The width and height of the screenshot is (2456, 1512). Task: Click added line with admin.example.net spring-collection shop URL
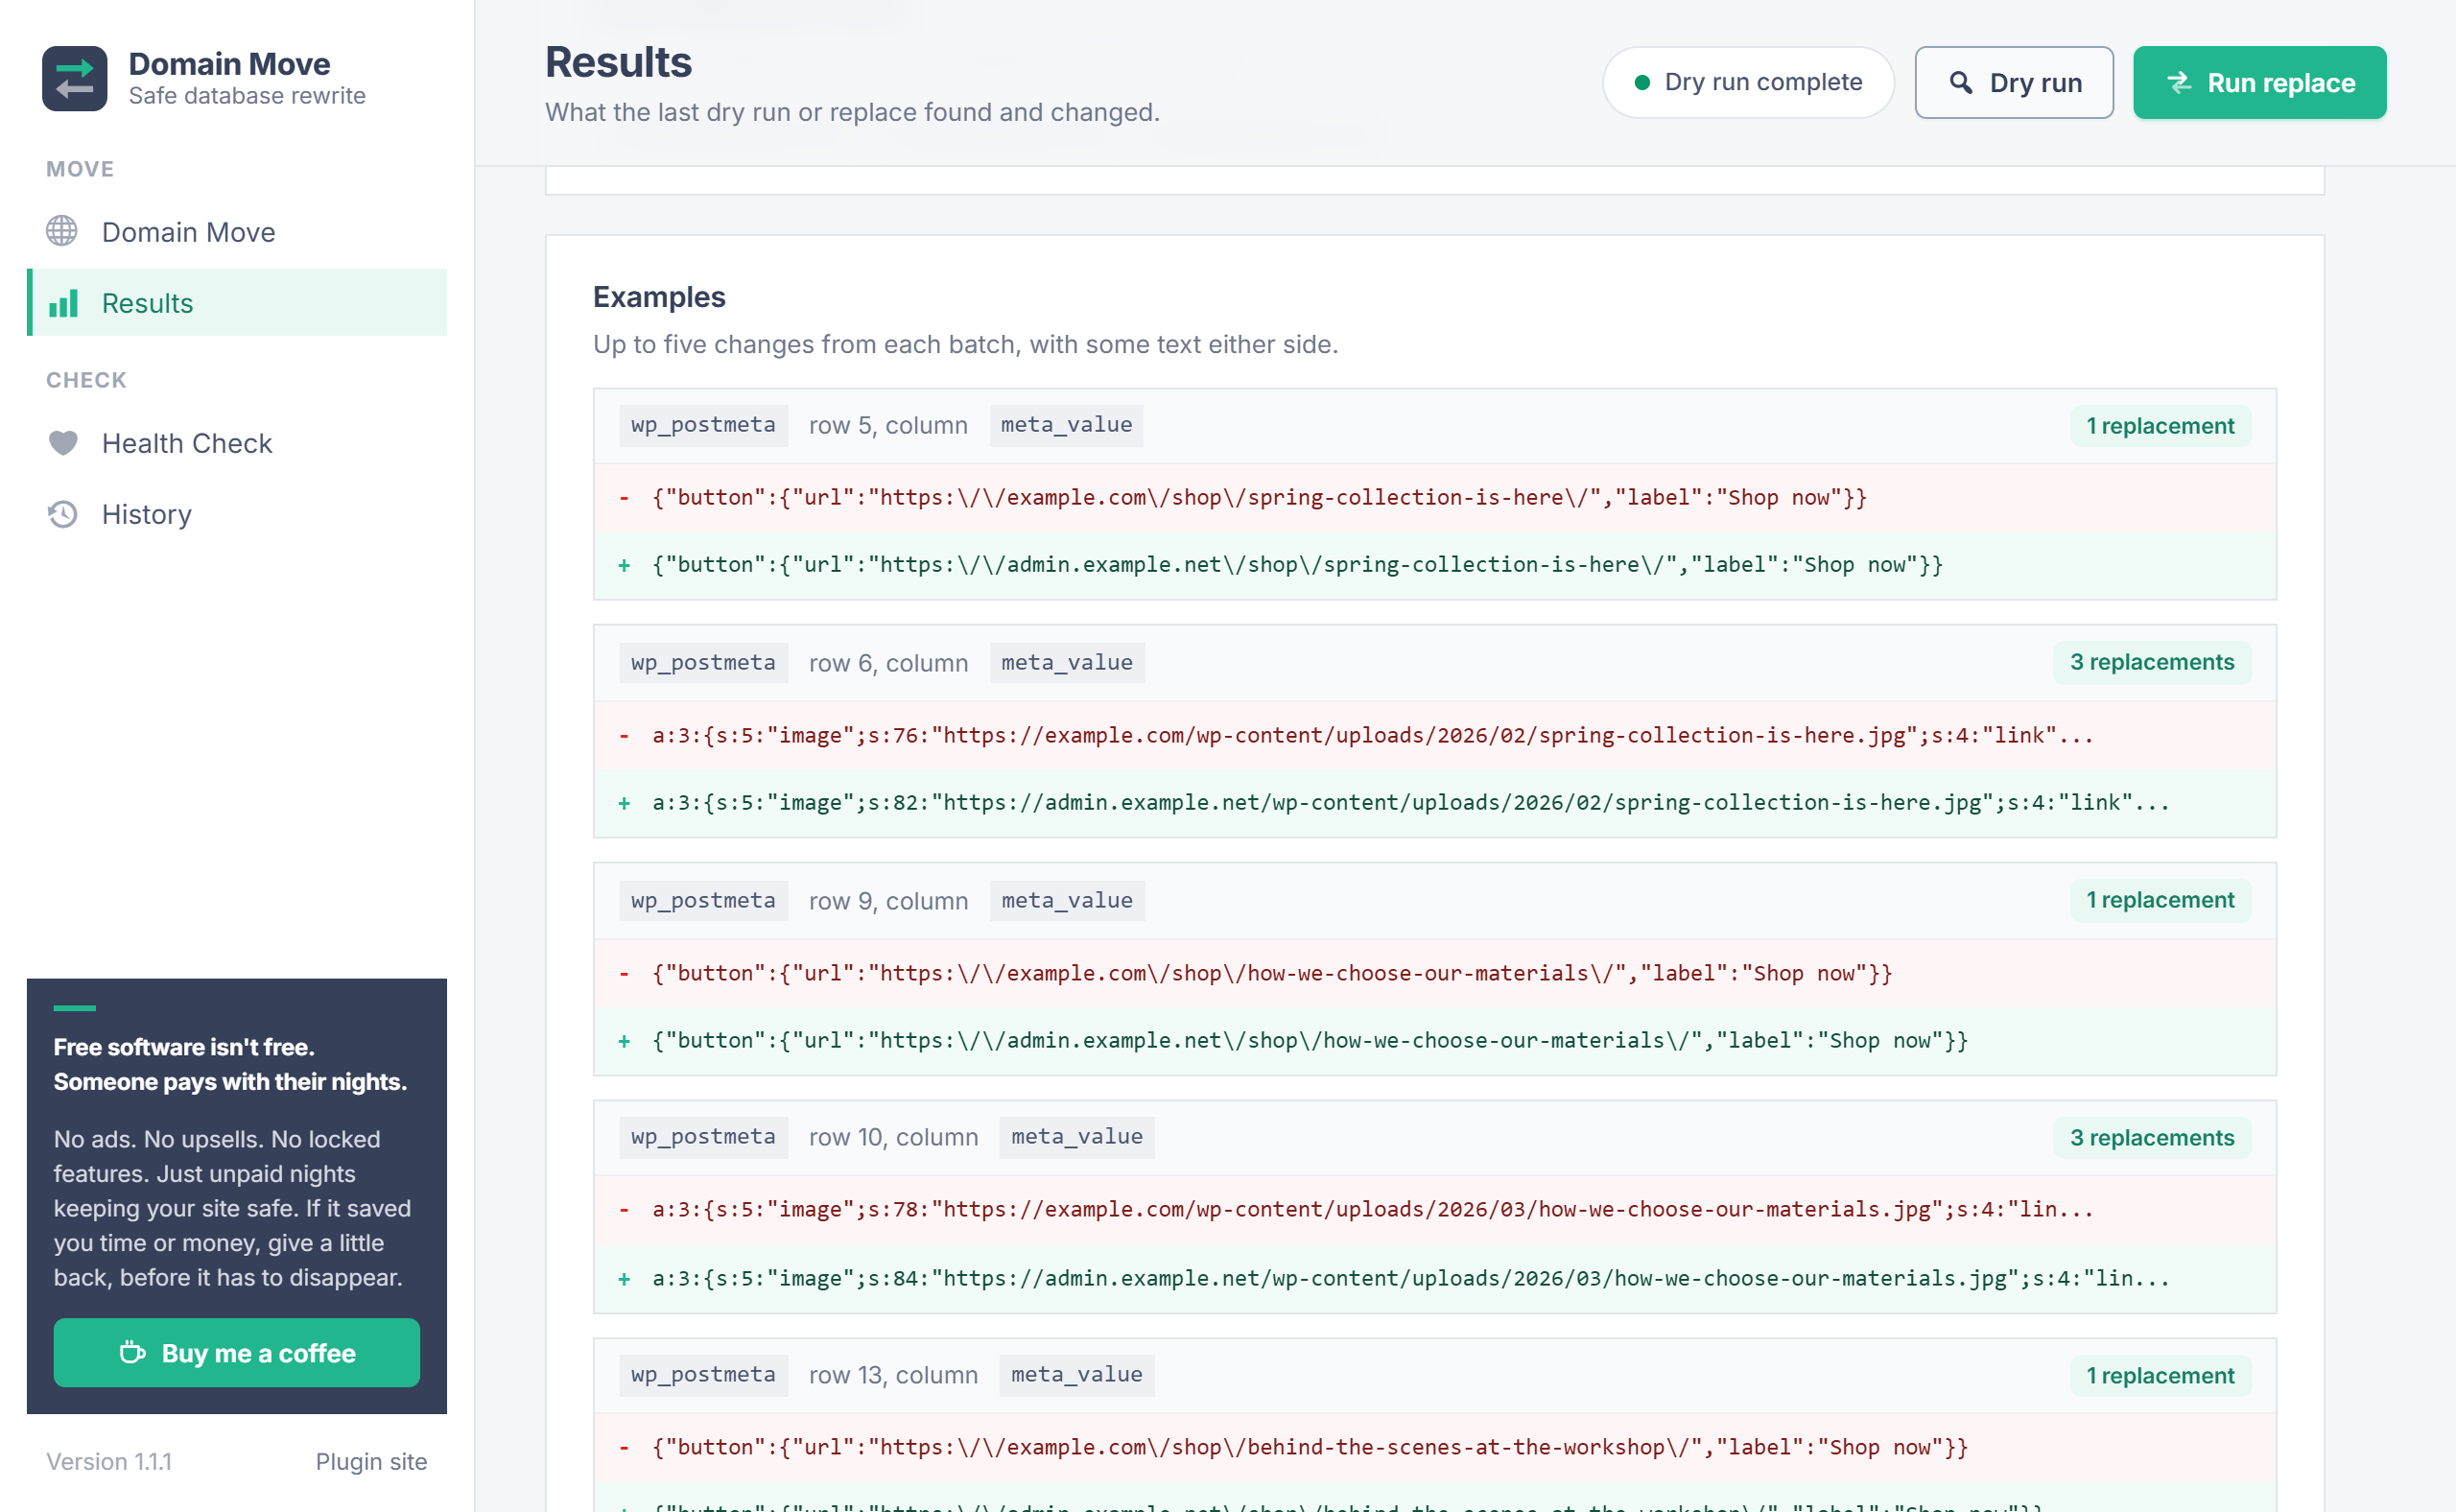[1434, 564]
